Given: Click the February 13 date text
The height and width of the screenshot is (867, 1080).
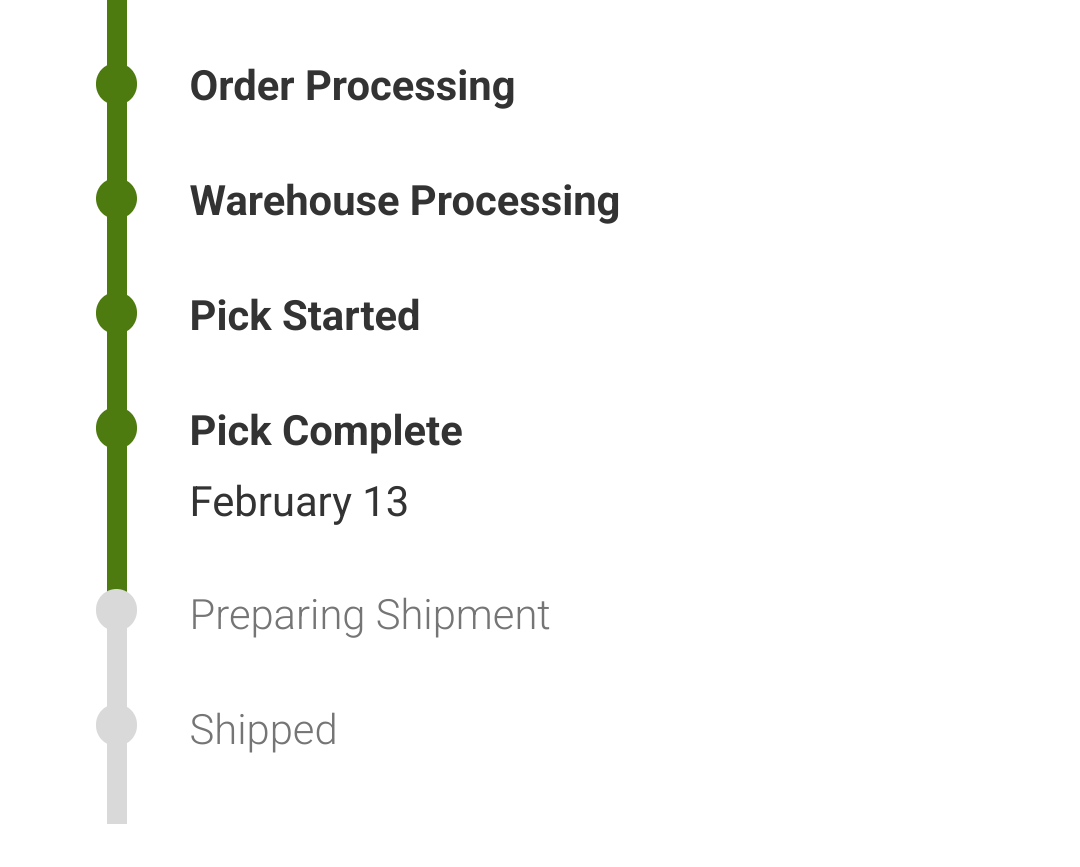Looking at the screenshot, I should 299,503.
